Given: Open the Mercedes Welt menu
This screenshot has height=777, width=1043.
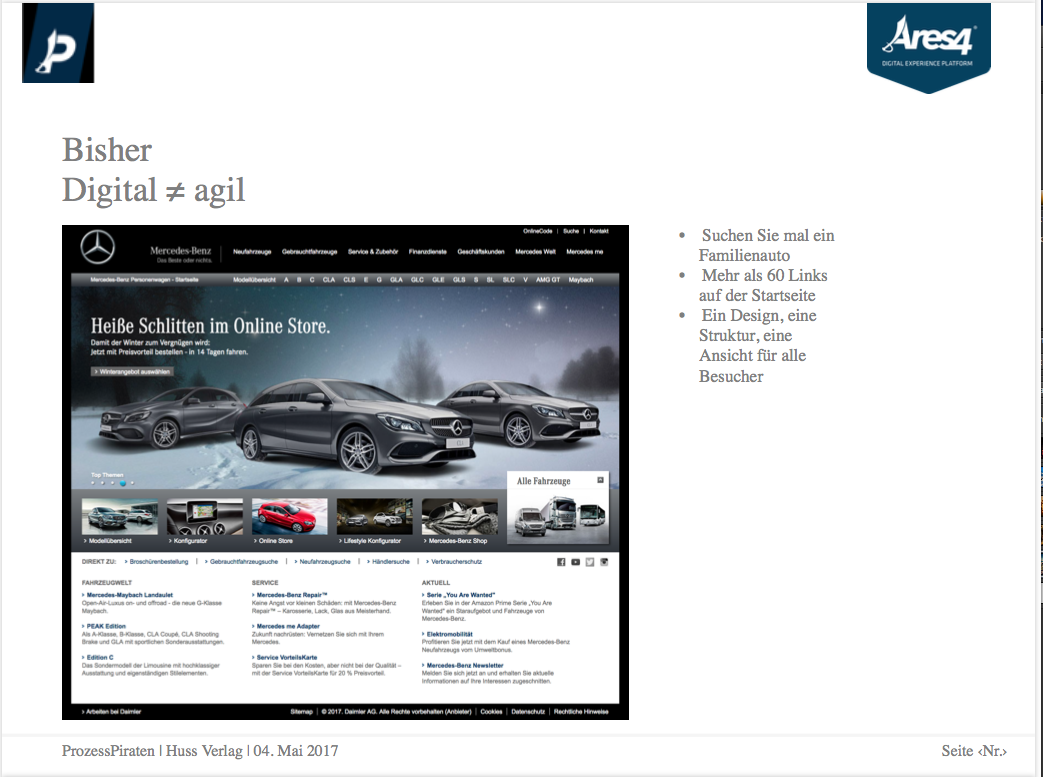Looking at the screenshot, I should [535, 251].
